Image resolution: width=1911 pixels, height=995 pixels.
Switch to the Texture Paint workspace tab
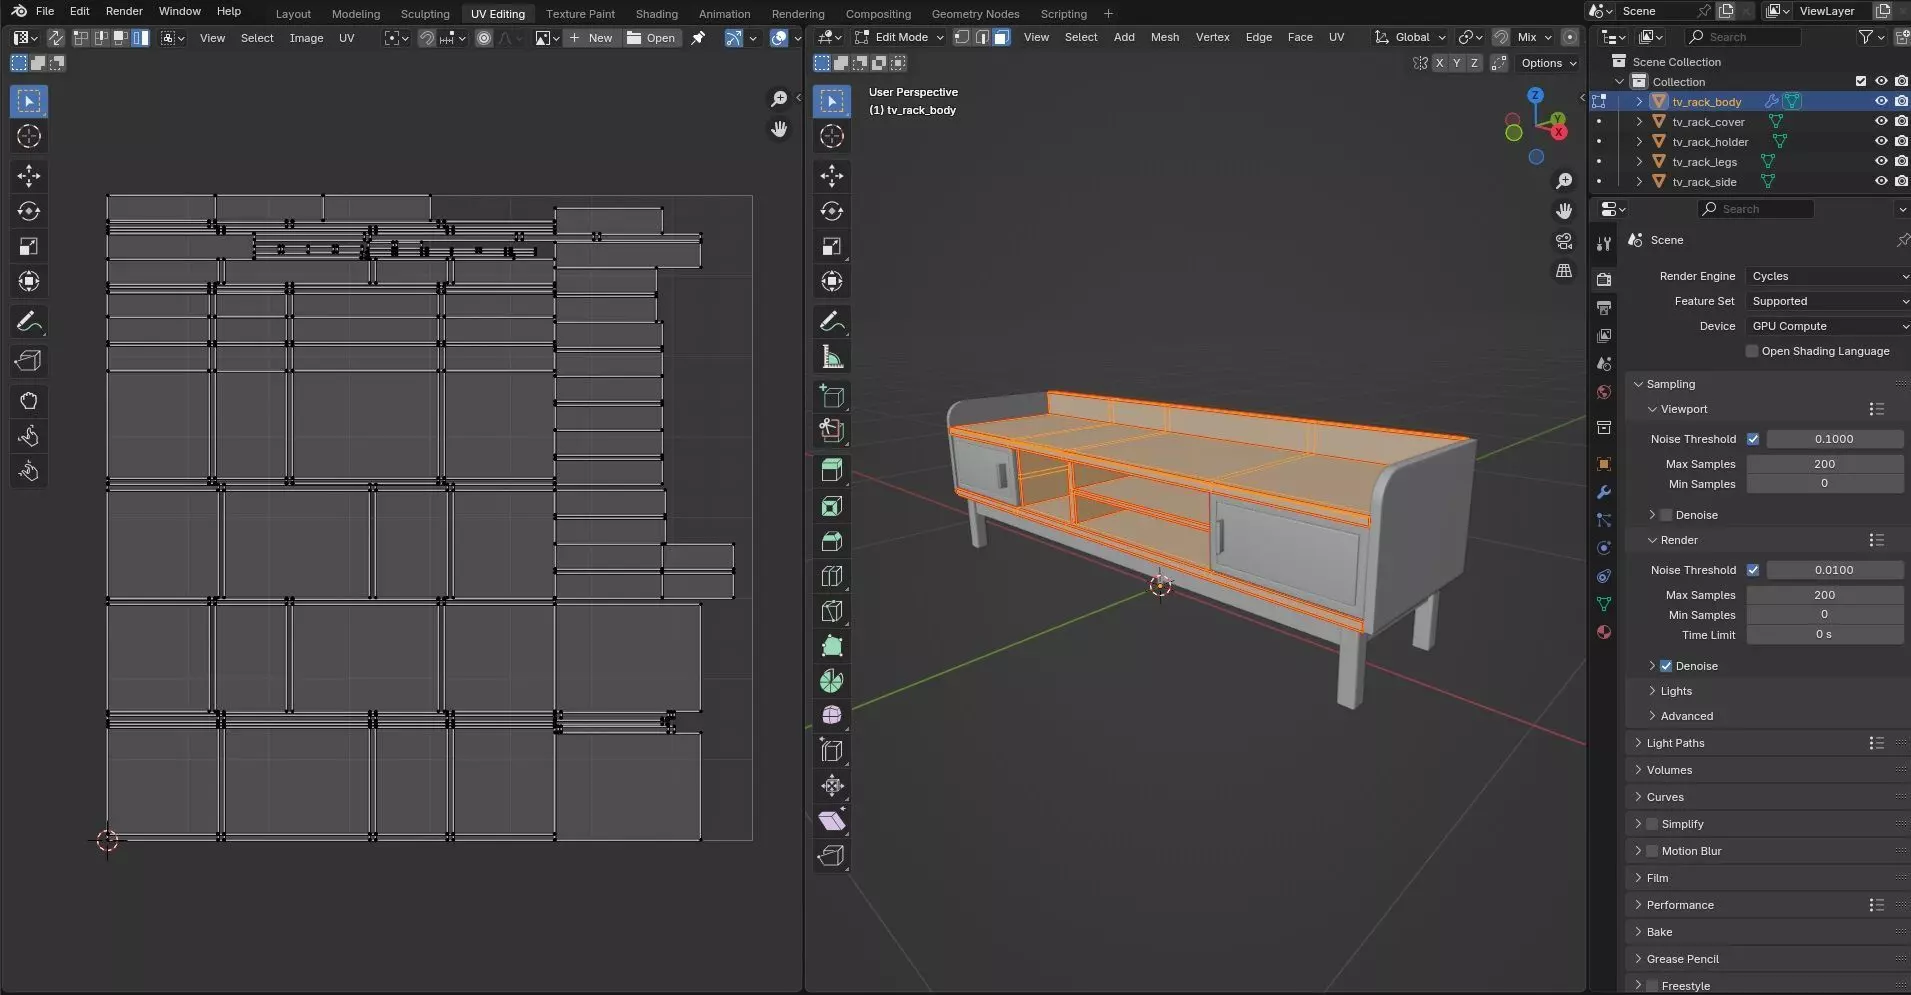pos(580,13)
